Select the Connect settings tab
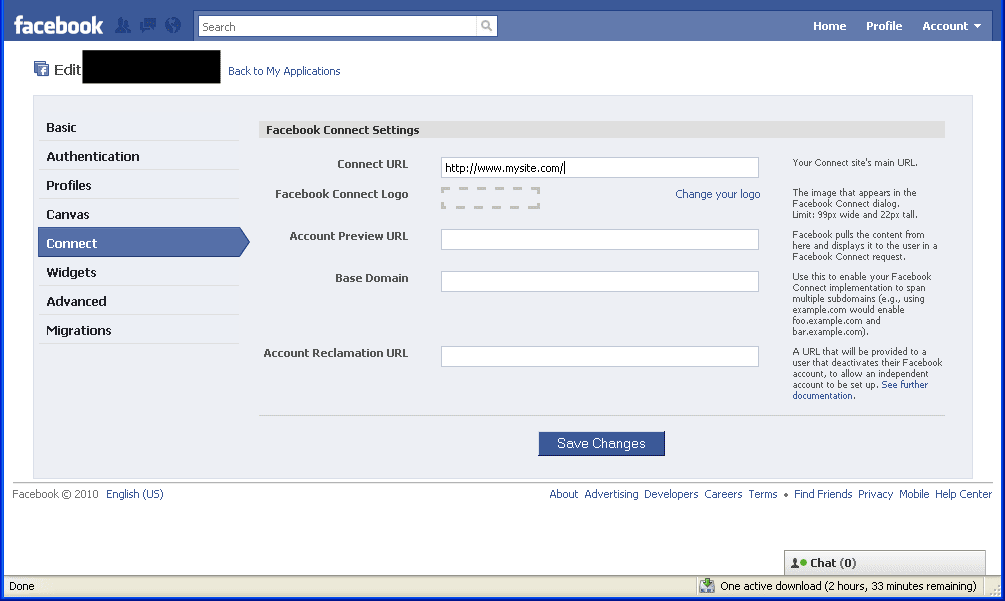1005x601 pixels. pos(144,243)
